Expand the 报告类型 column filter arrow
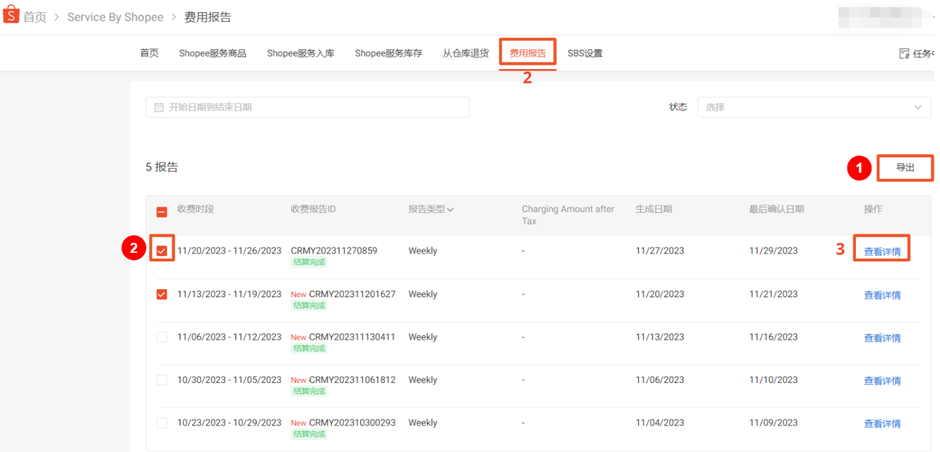This screenshot has width=940, height=452. click(450, 210)
